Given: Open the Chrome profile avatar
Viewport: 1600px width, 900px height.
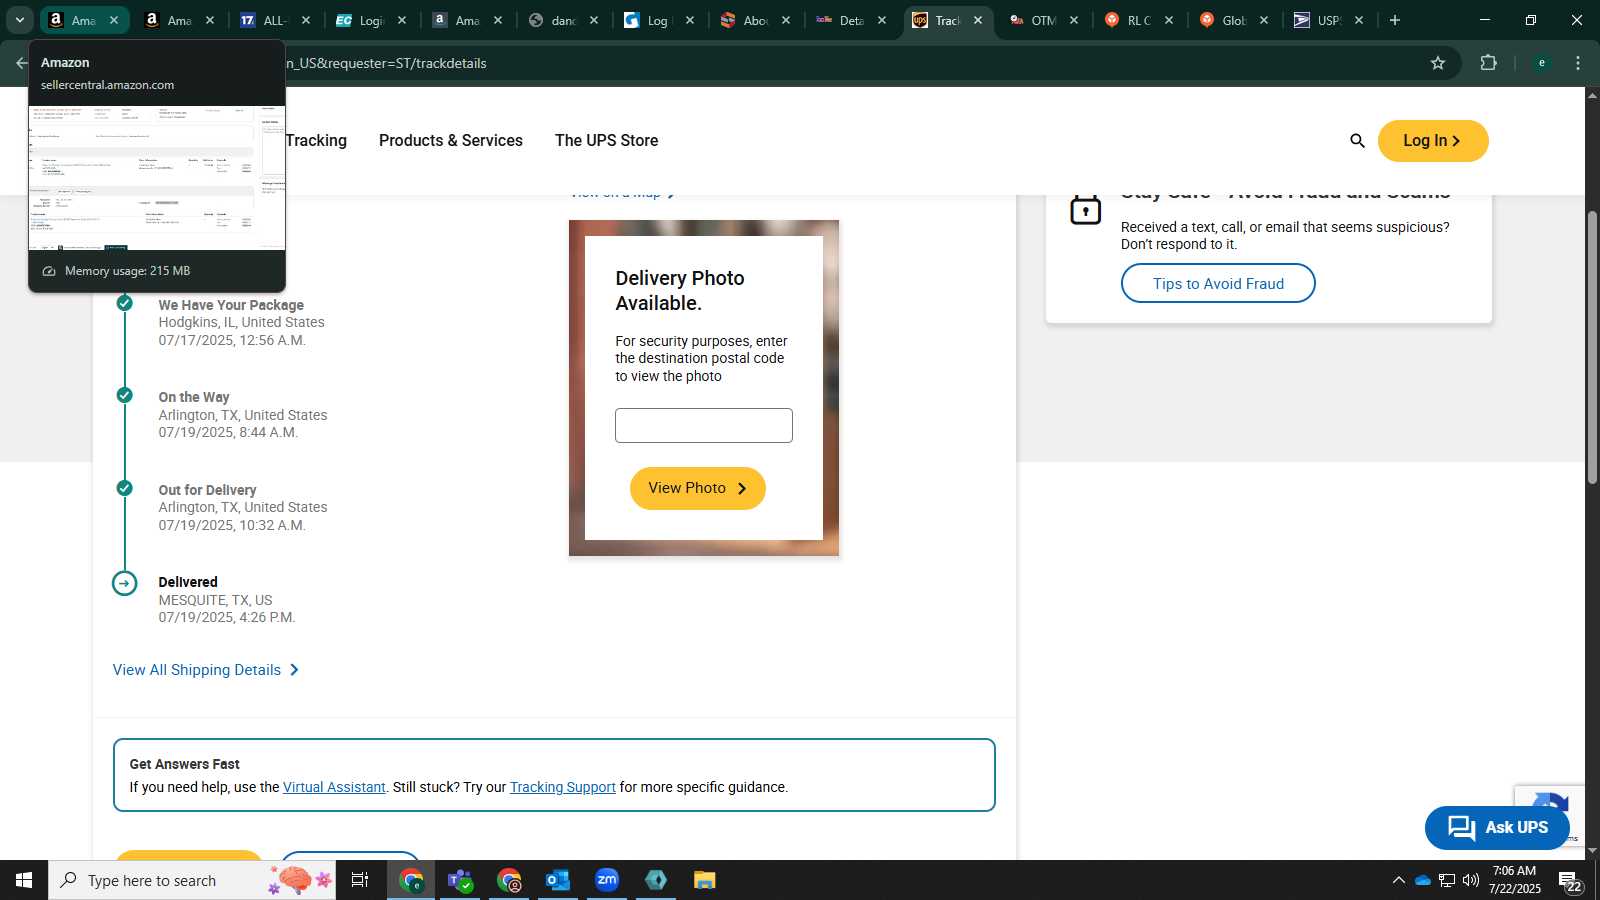Looking at the screenshot, I should click(1542, 63).
